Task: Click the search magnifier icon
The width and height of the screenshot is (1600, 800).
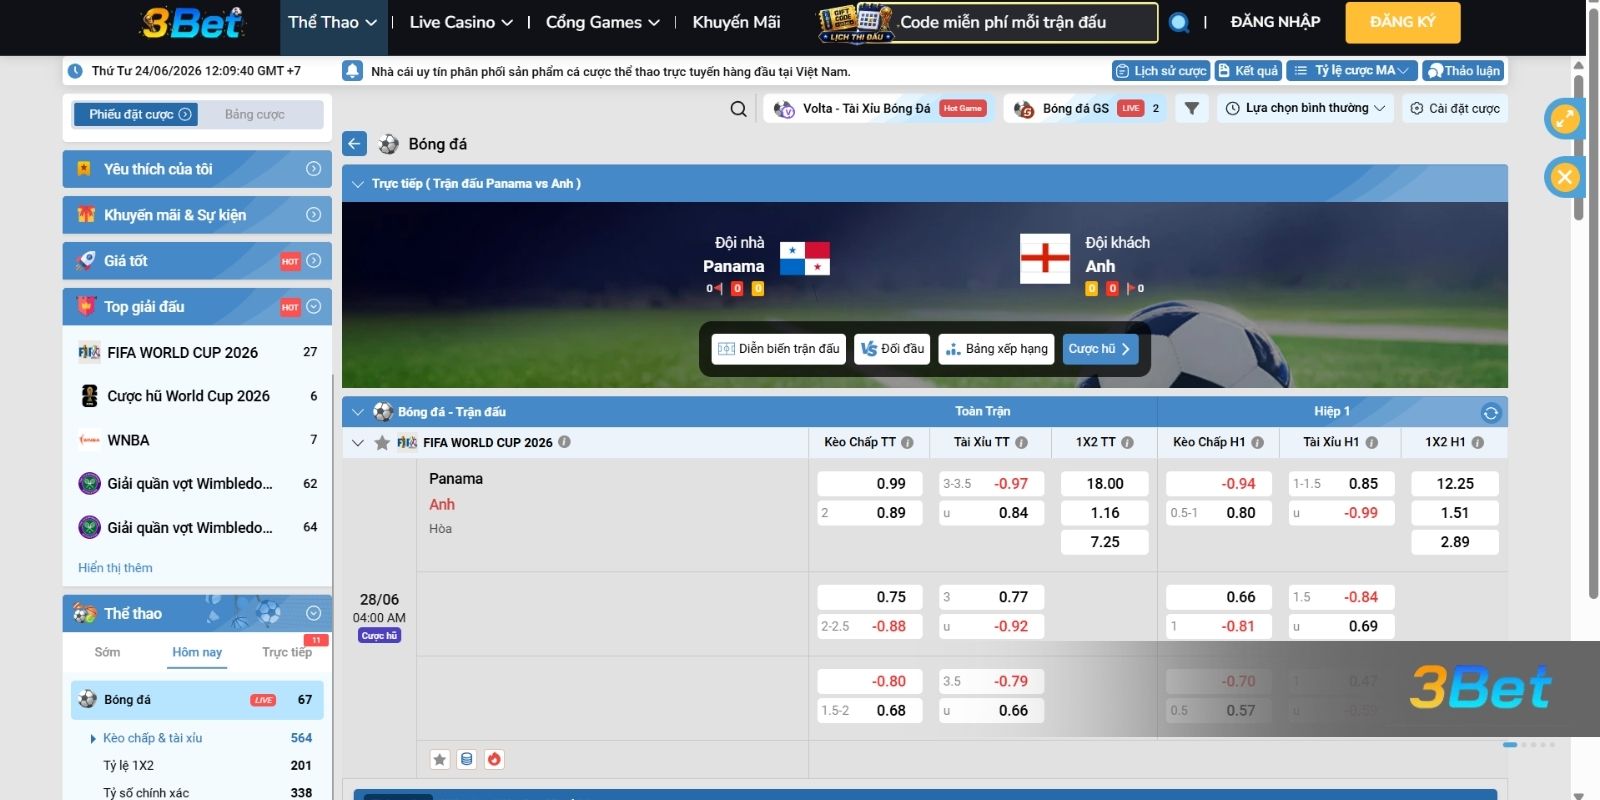Action: (x=738, y=109)
